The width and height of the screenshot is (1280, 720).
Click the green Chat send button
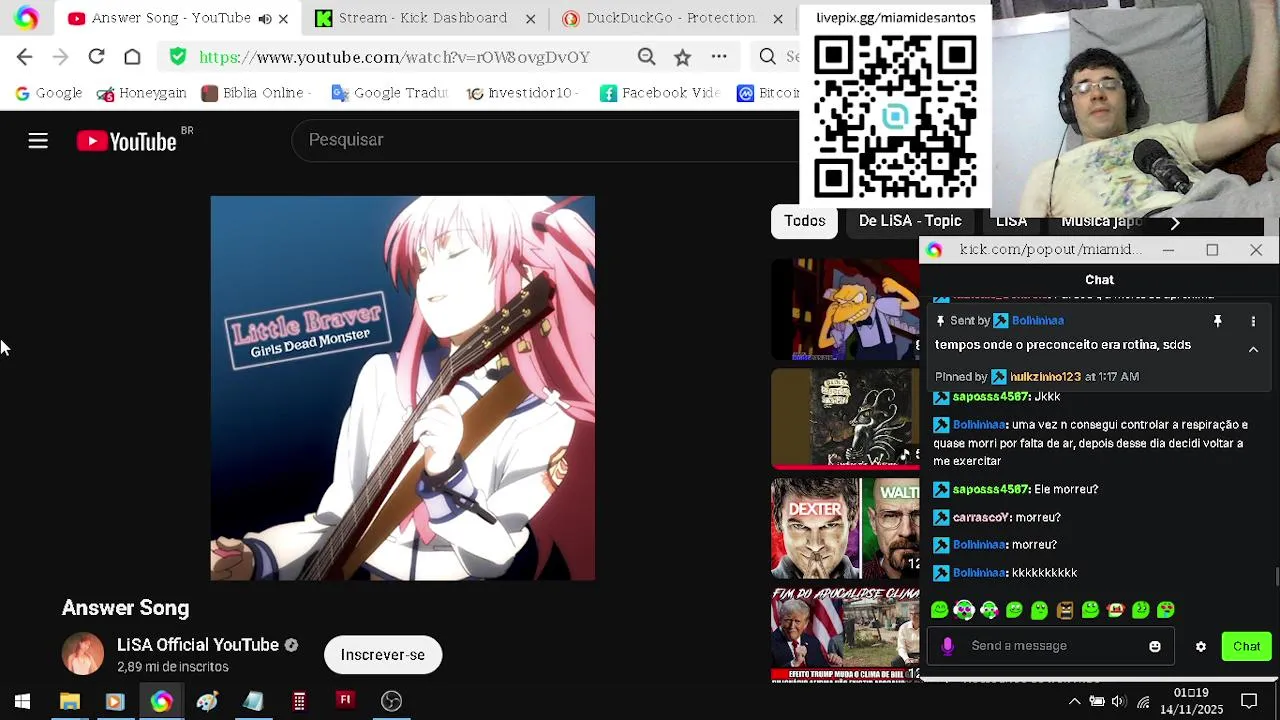(x=1246, y=647)
